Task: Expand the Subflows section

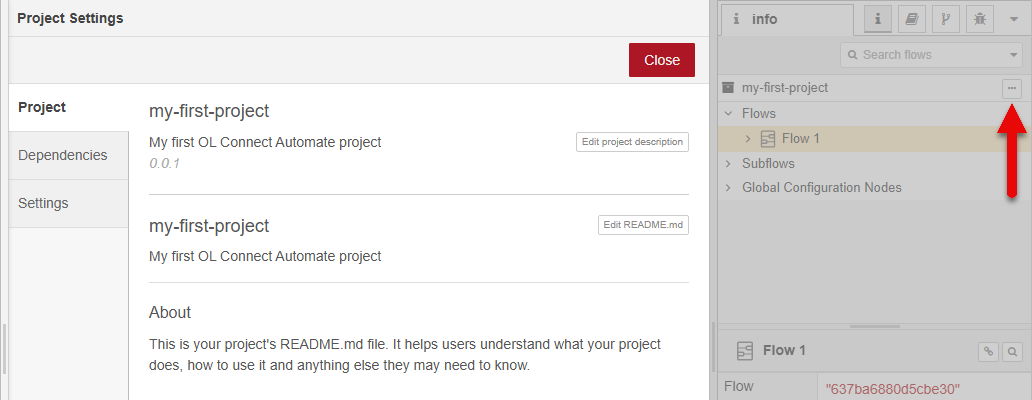Action: pos(728,163)
